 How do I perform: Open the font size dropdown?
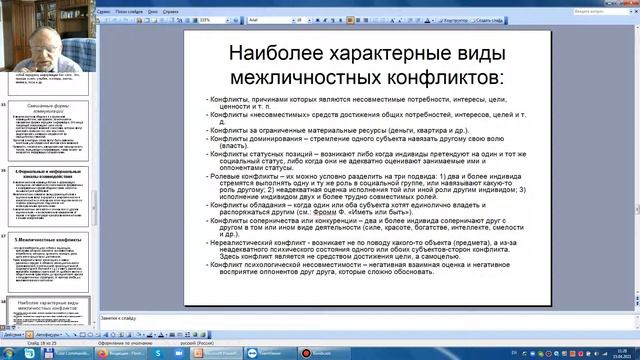click(309, 20)
